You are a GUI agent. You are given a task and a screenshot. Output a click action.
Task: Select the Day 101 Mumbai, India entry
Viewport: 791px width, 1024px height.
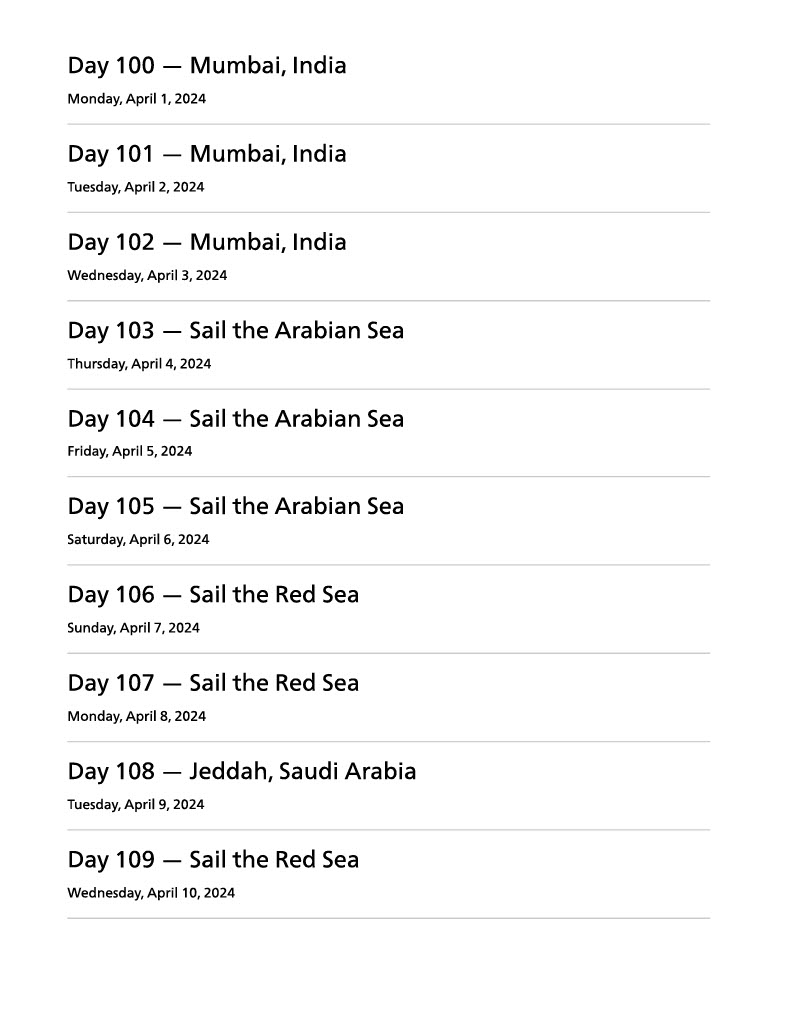pyautogui.click(x=207, y=154)
